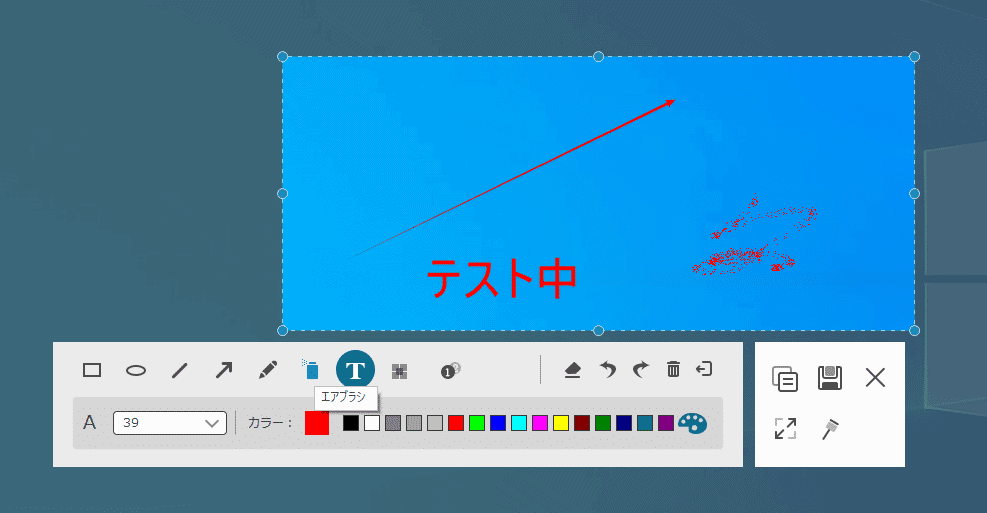This screenshot has width=987, height=513.
Task: Activate the airbrush spray tool
Action: (311, 369)
